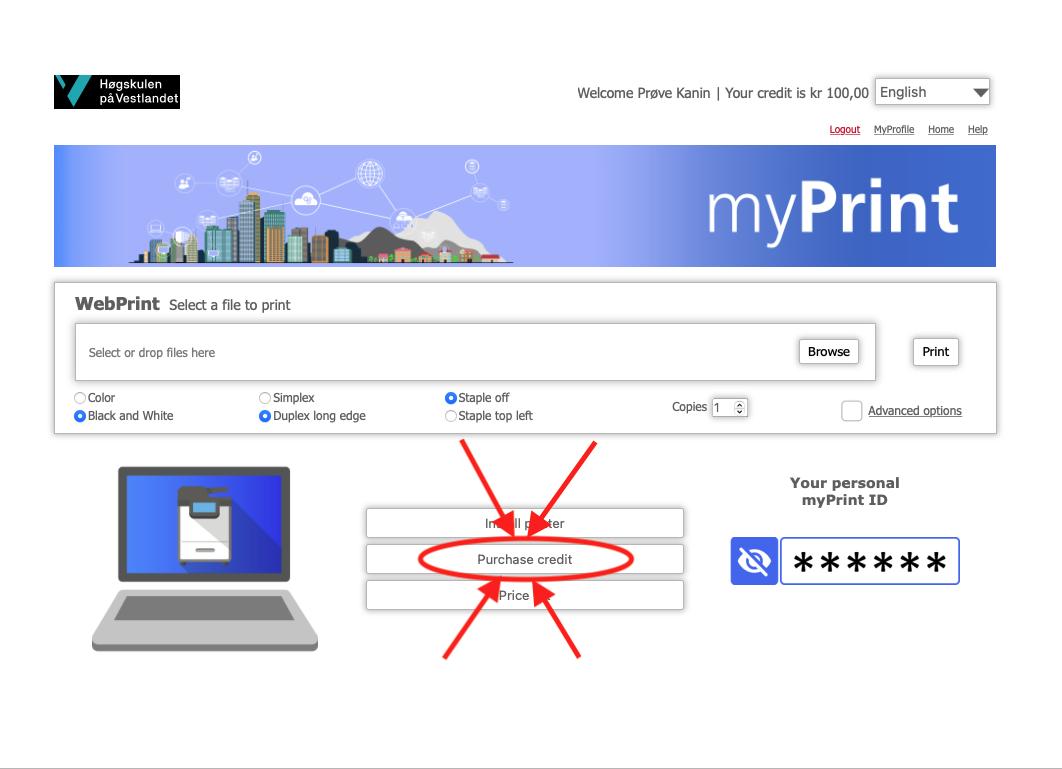Click the Print button
Image resolution: width=1062 pixels, height=769 pixels.
(935, 352)
